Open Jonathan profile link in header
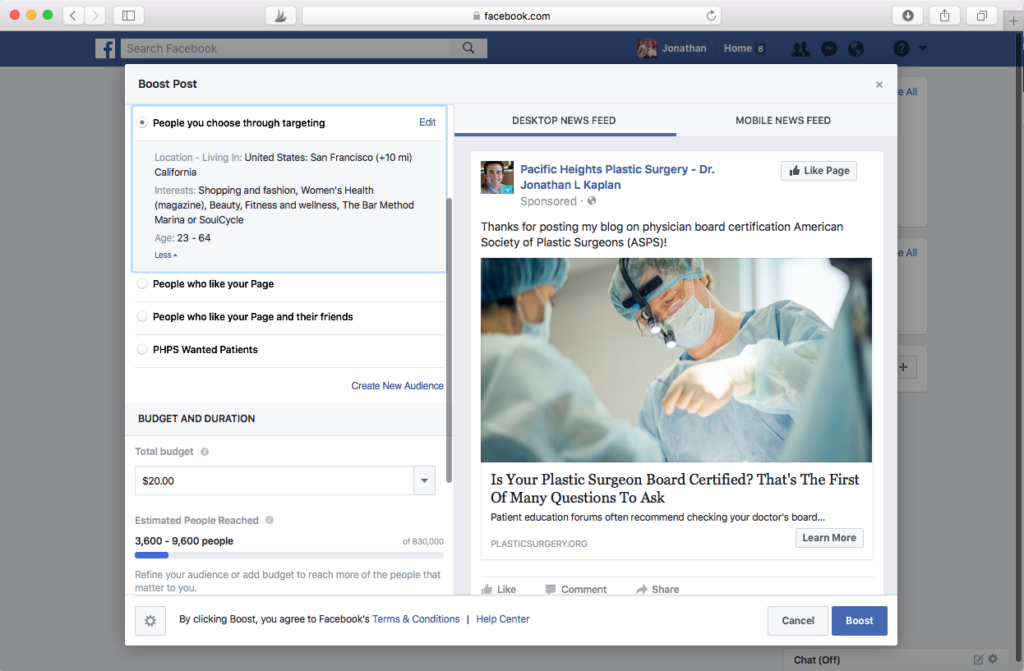The image size is (1024, 671). coord(684,48)
